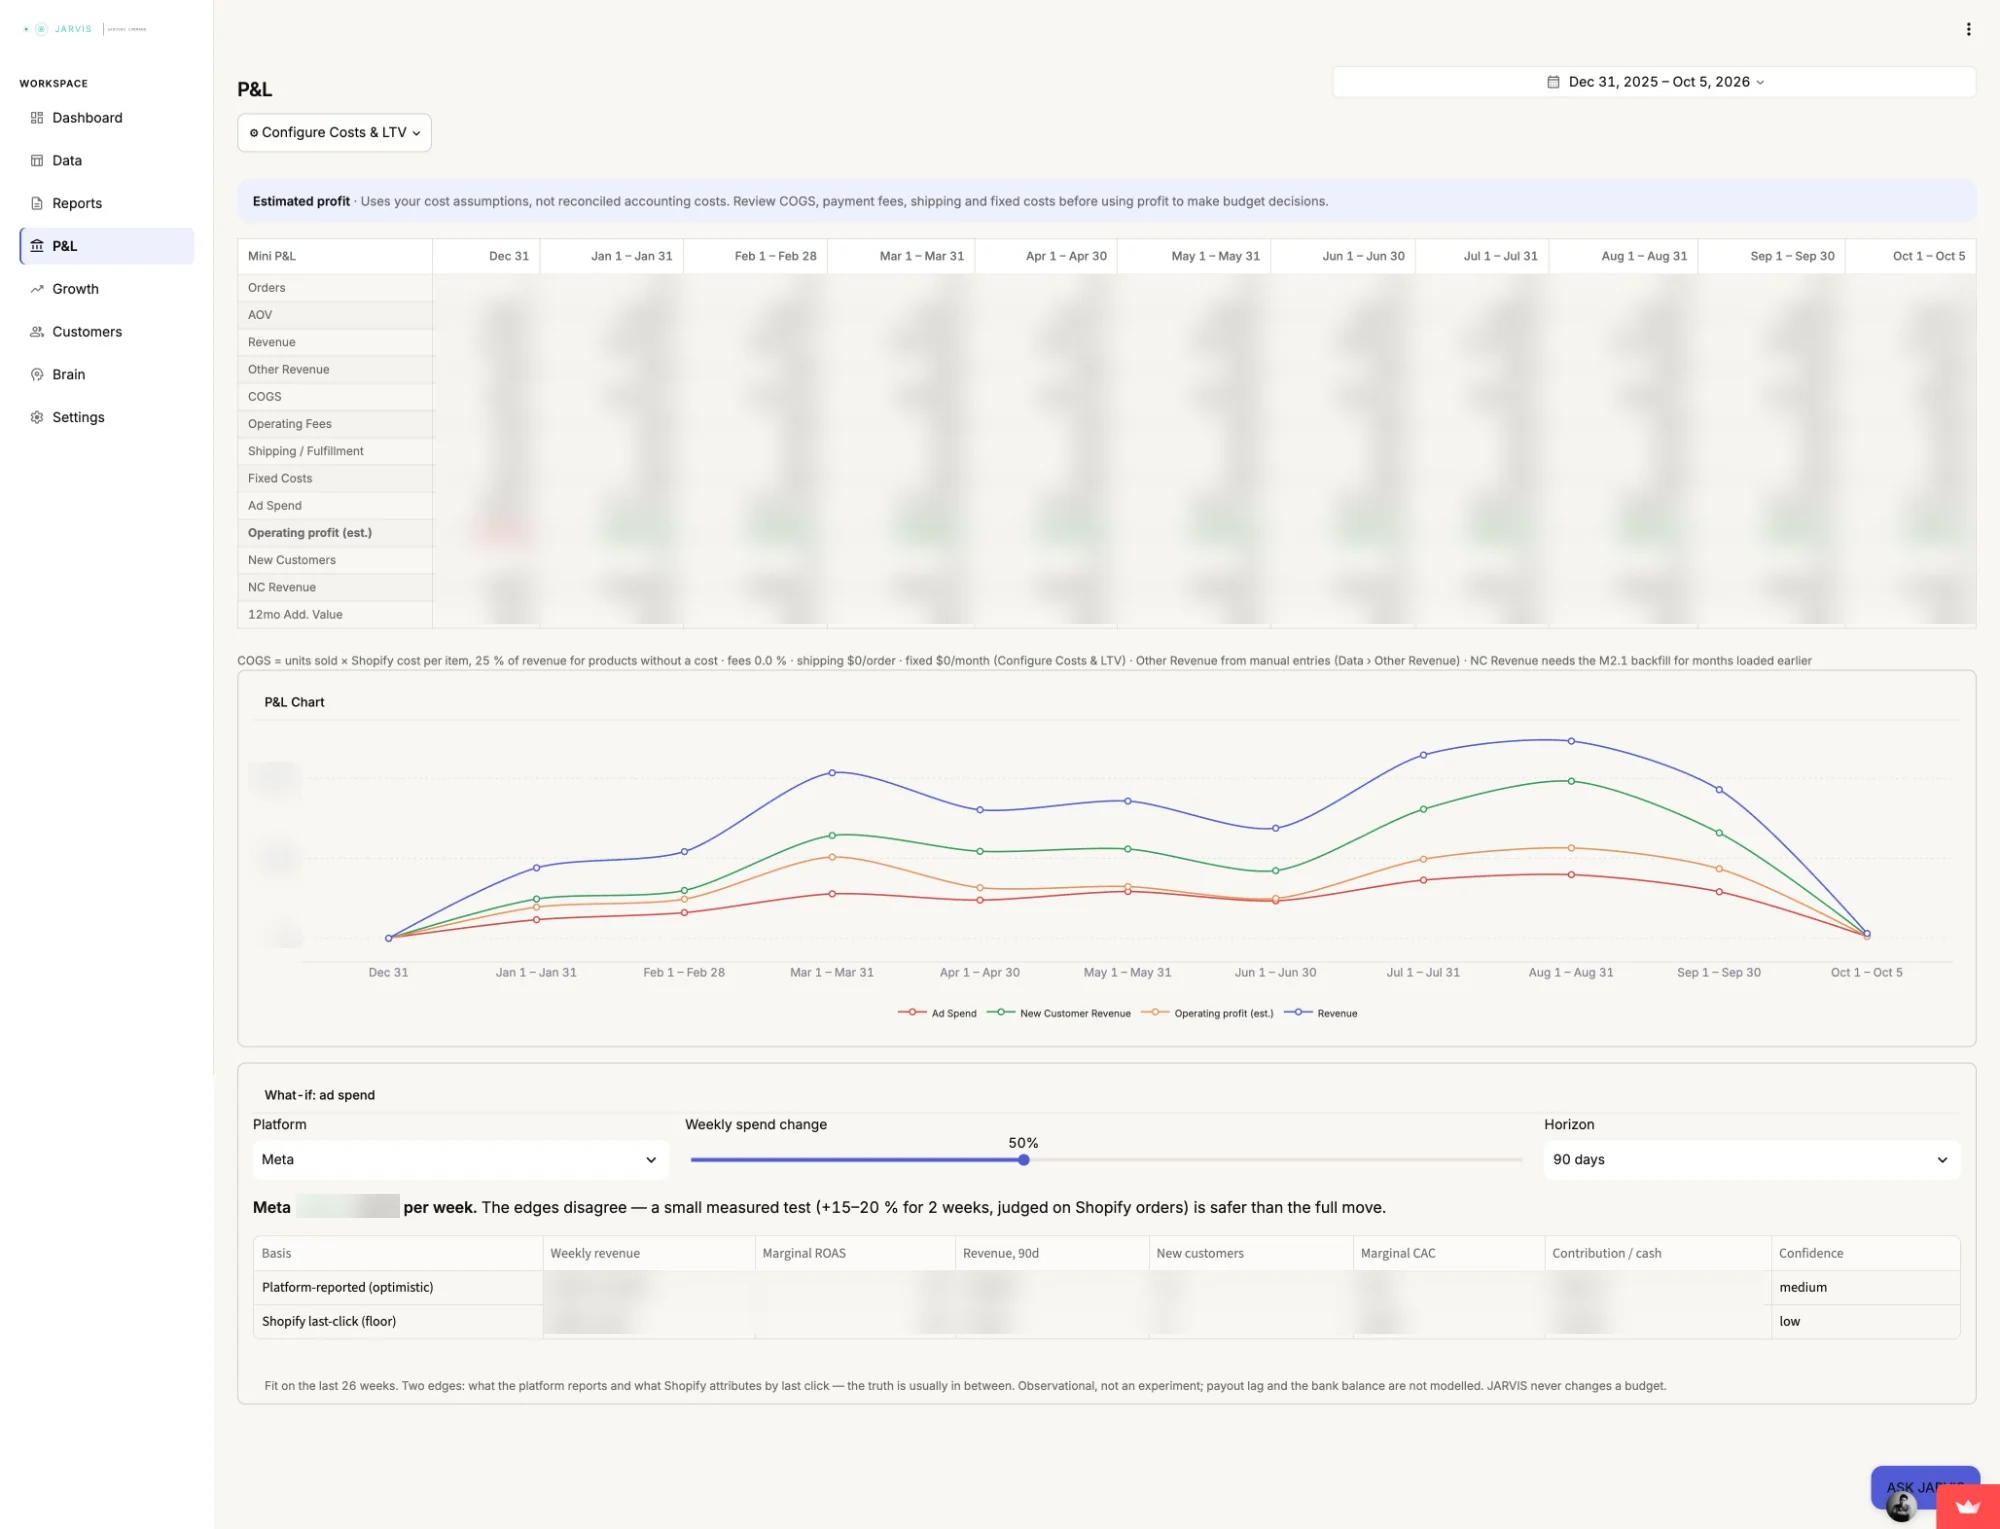
Task: Click the Revenue data point for Mar 1 – Mar 31
Action: [832, 773]
